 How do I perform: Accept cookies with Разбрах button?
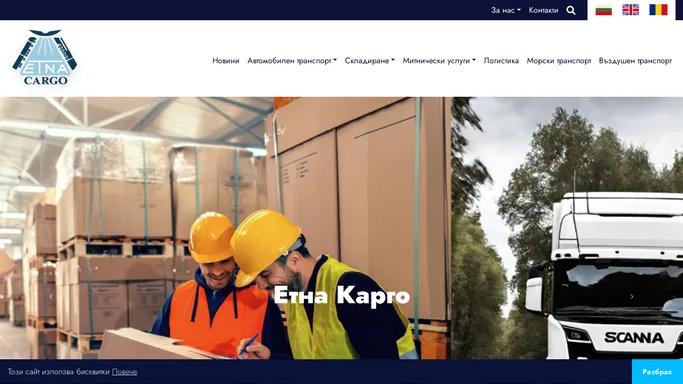(x=657, y=372)
